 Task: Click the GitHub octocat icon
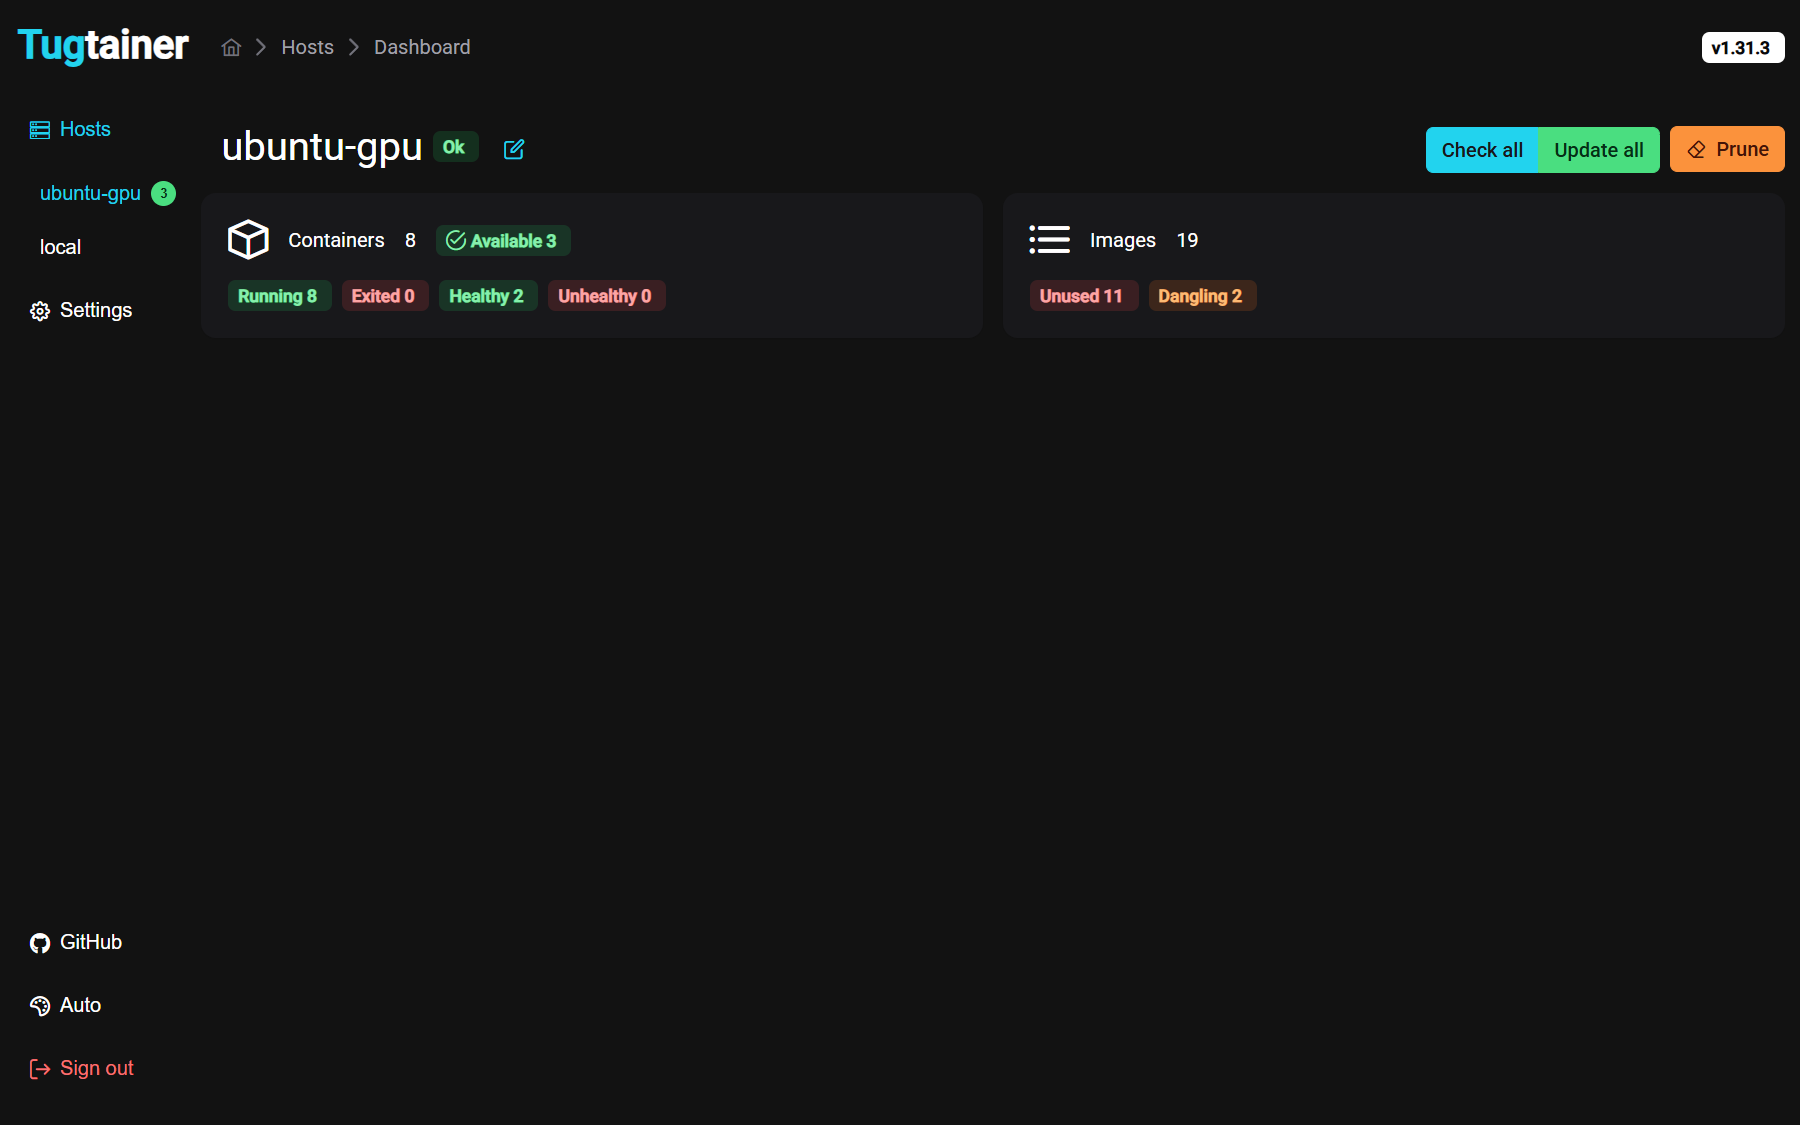coord(40,943)
